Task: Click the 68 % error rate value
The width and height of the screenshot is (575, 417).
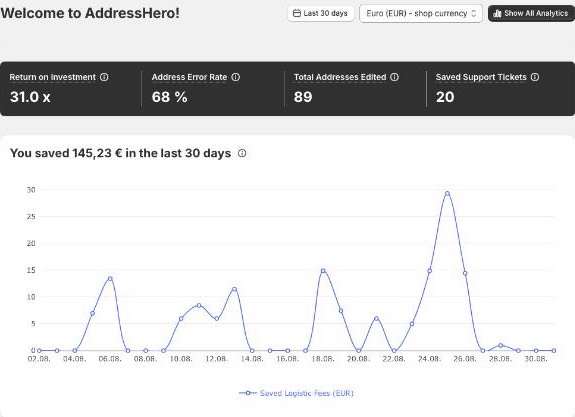Action: point(169,97)
